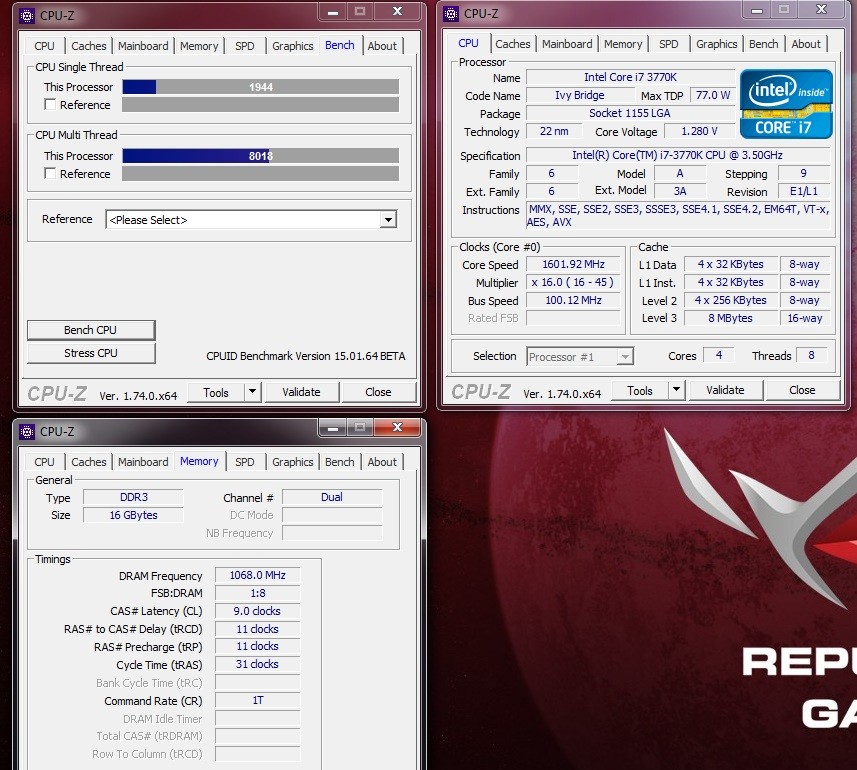
Task: Click the CPU-Z title icon in the Bench window
Action: coord(27,16)
